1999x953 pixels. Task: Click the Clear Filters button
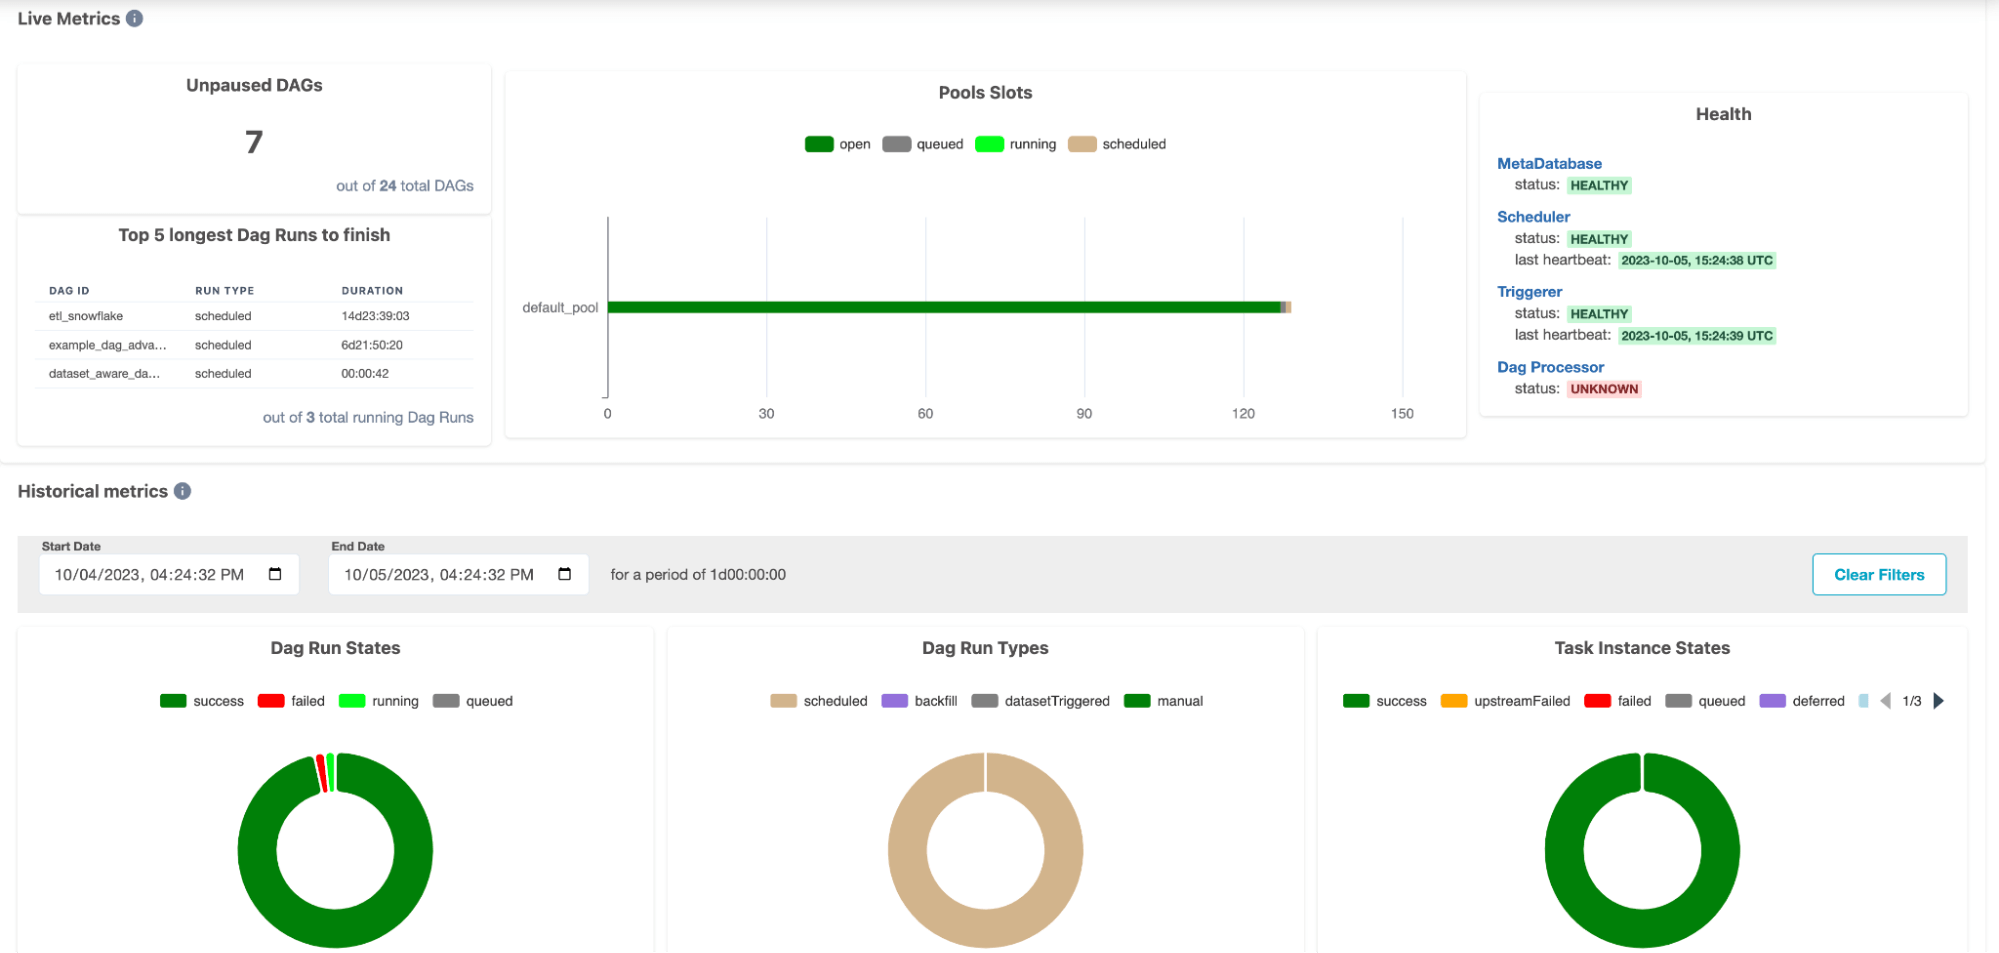[1878, 575]
